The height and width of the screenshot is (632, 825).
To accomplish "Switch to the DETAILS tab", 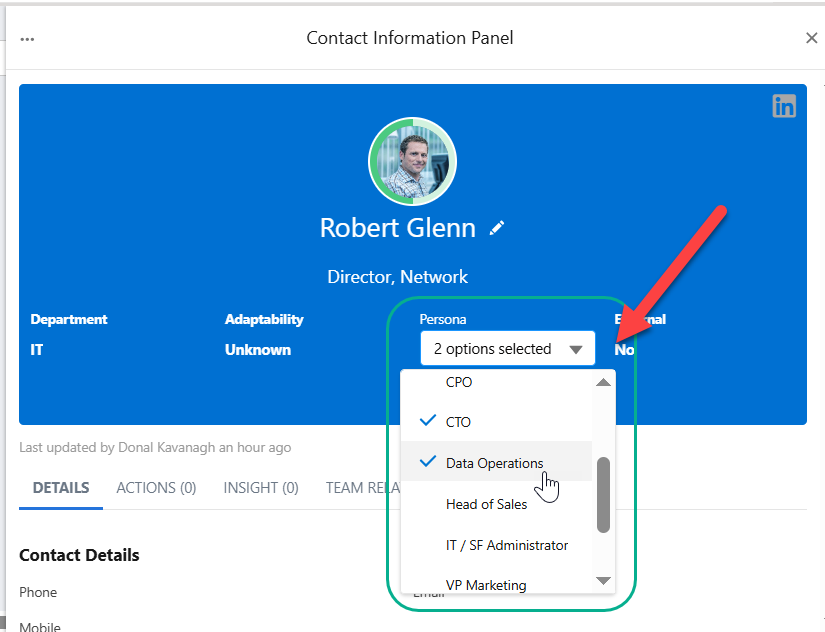I will pyautogui.click(x=61, y=488).
